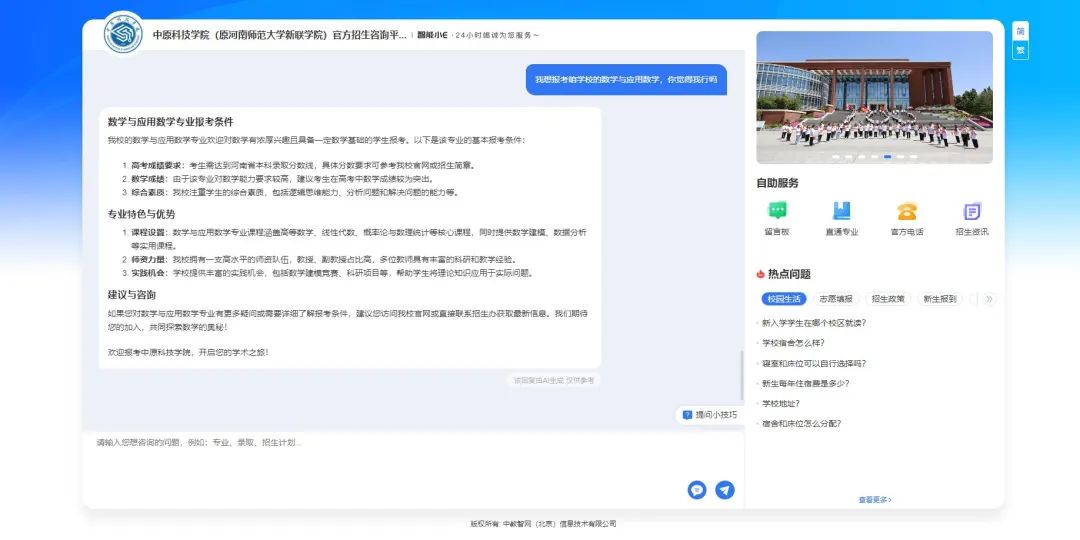Switch to traditional Chinese (繁)

point(1020,50)
